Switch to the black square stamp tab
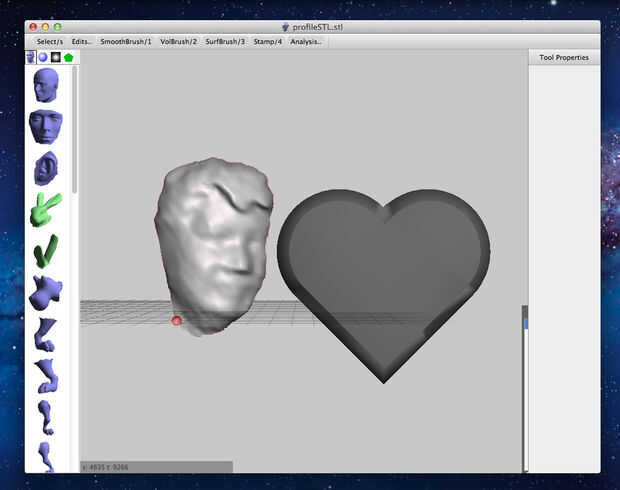Viewport: 620px width, 490px height. (56, 57)
